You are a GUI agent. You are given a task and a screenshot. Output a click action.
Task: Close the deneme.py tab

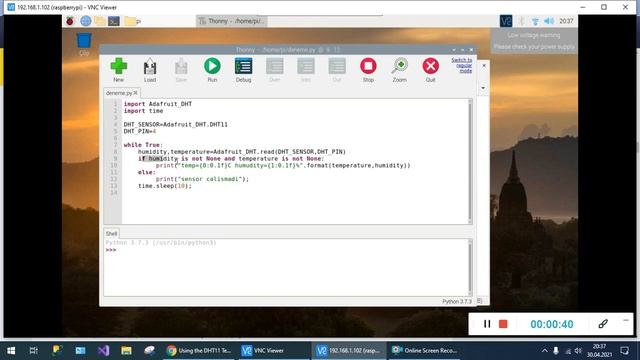pos(136,93)
